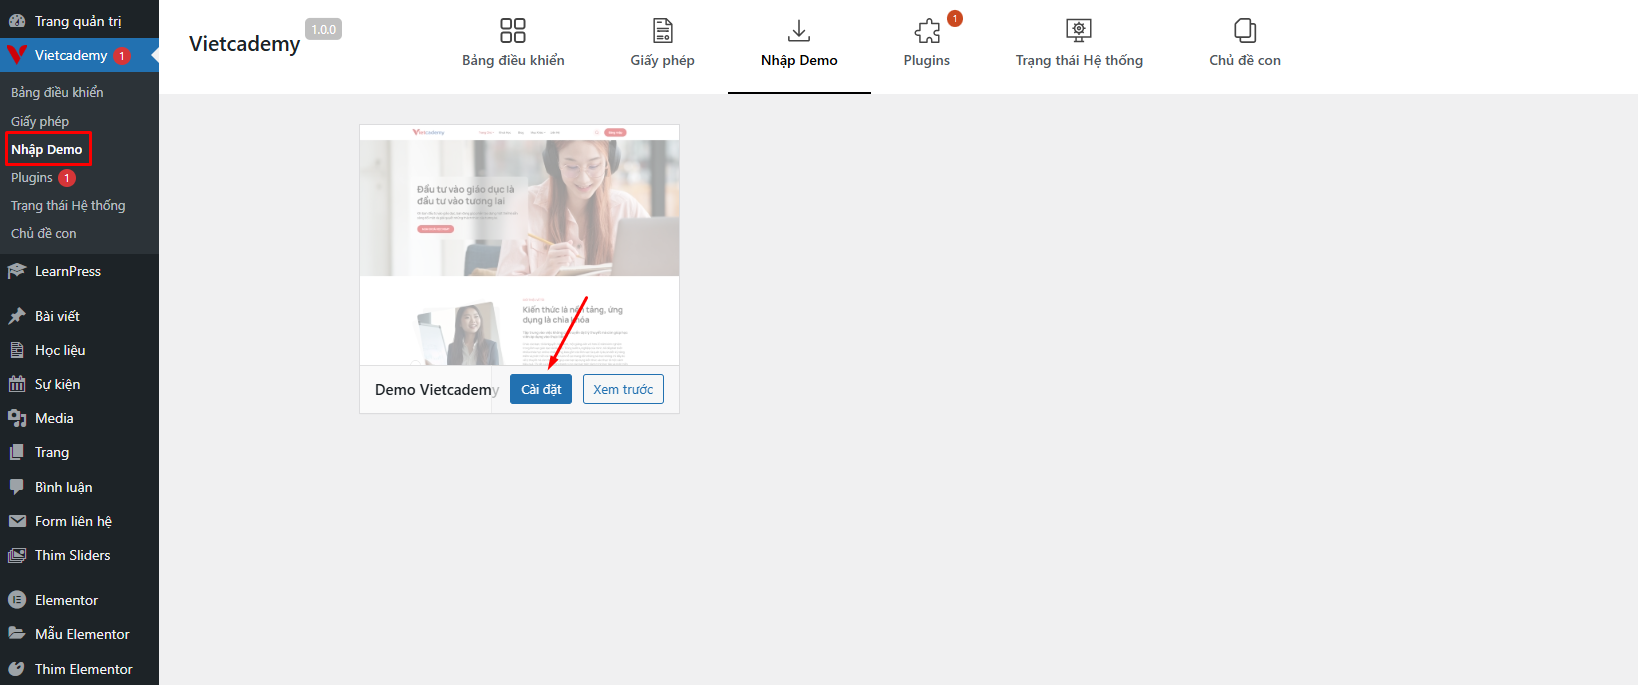Open the Bảng điều khiển tab label

tap(513, 60)
